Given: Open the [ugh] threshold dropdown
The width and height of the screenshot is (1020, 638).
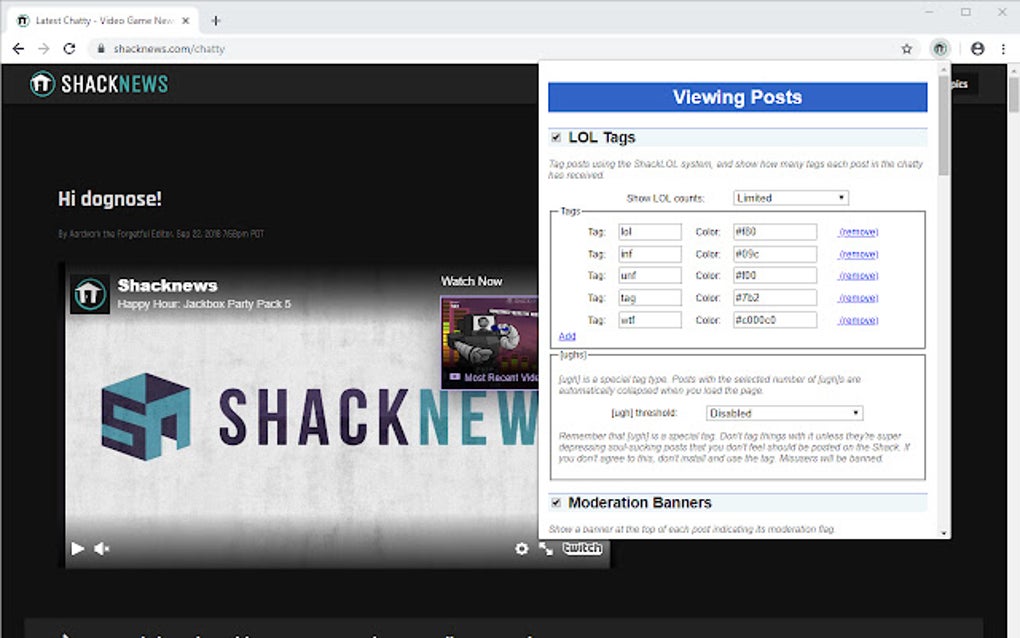Looking at the screenshot, I should click(785, 413).
